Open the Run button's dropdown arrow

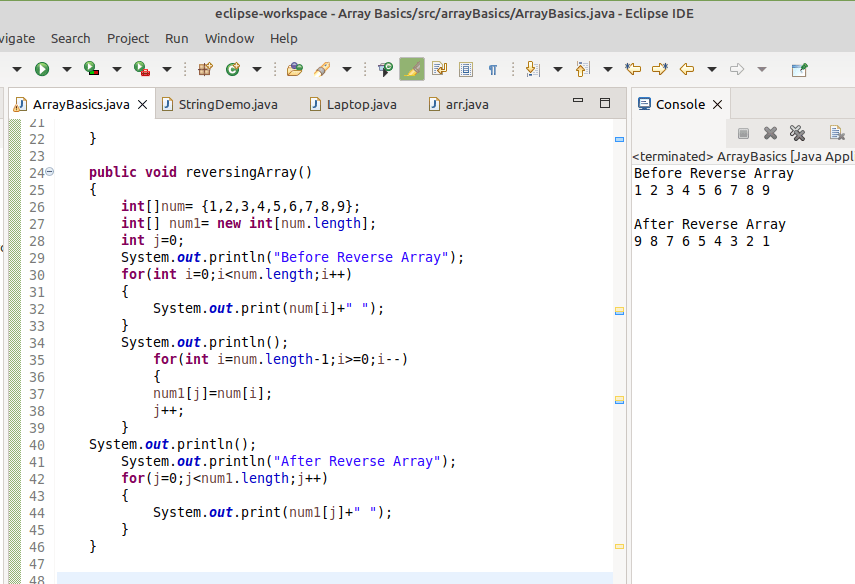click(67, 69)
